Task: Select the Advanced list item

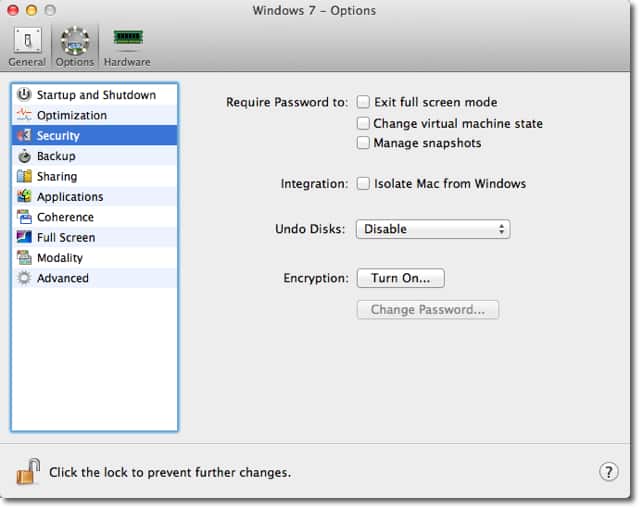Action: click(95, 278)
